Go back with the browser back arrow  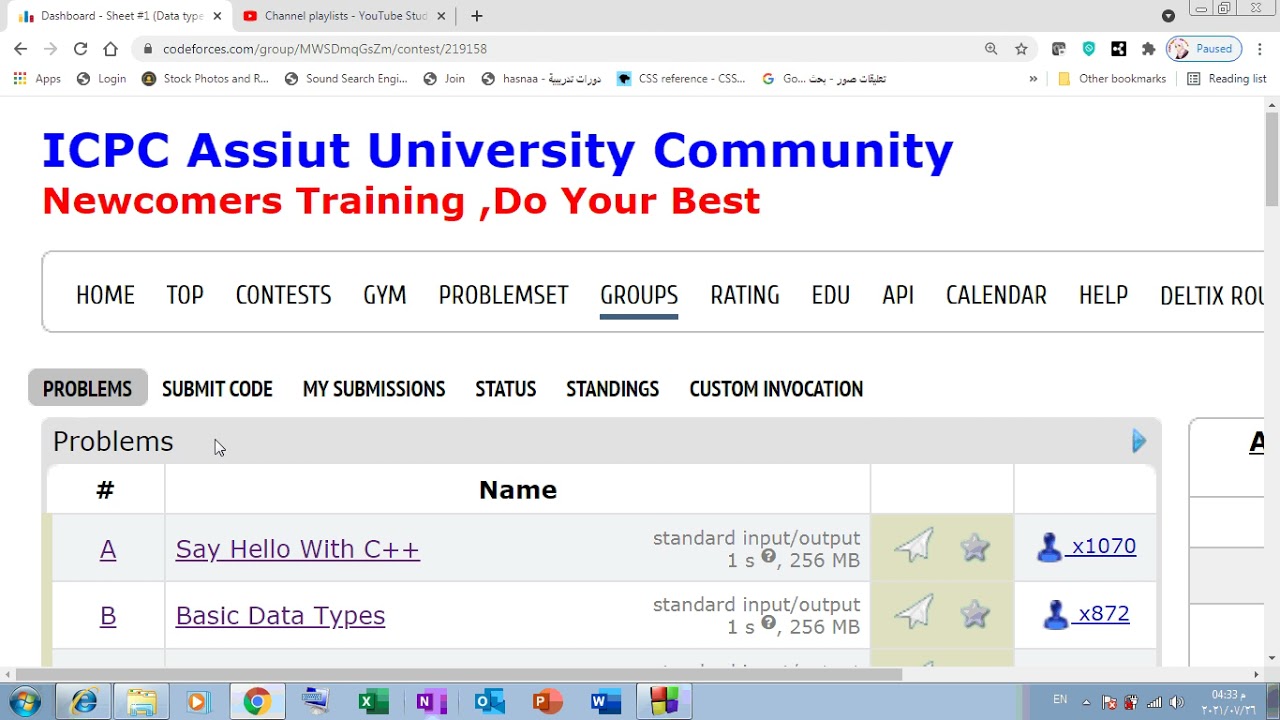pos(20,48)
